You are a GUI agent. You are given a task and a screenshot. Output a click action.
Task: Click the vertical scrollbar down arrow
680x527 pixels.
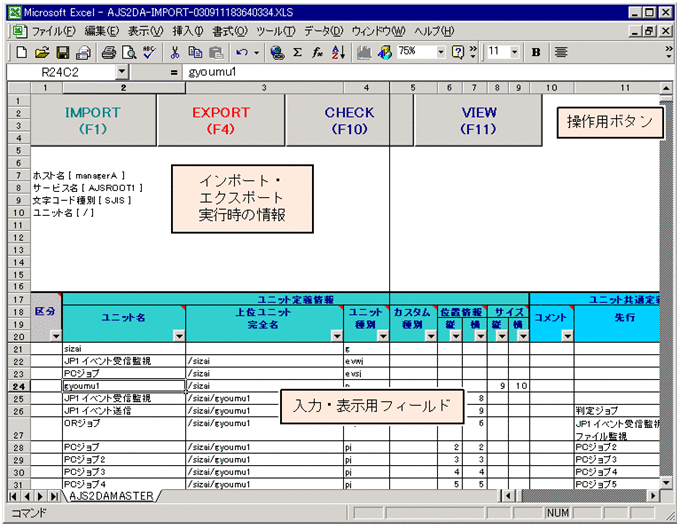(x=666, y=483)
